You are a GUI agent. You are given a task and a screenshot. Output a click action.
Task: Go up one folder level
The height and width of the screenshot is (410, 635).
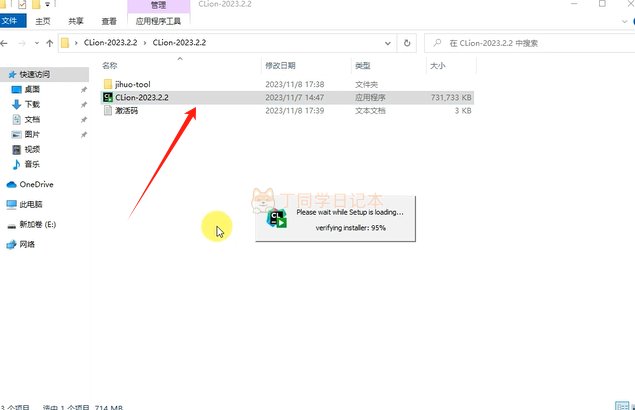click(49, 43)
